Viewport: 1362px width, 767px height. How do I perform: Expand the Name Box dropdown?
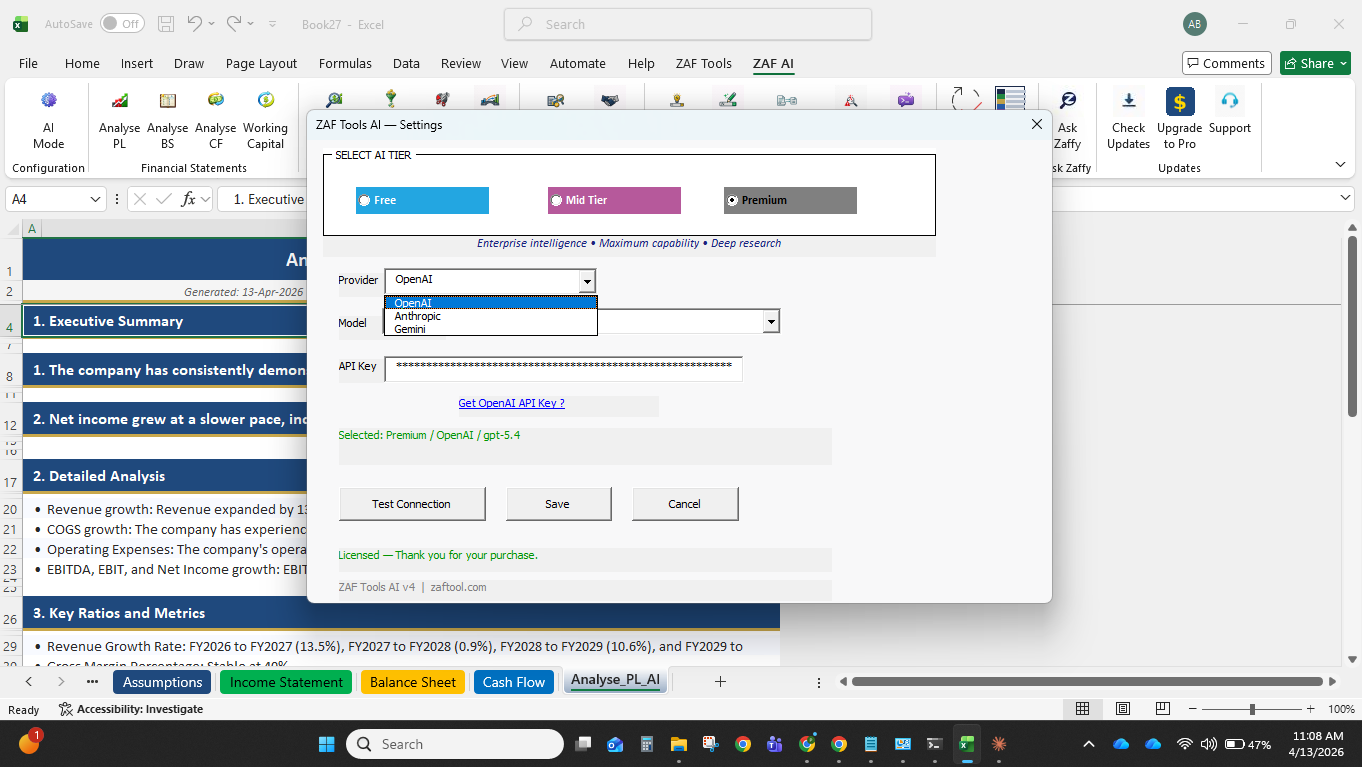point(96,199)
